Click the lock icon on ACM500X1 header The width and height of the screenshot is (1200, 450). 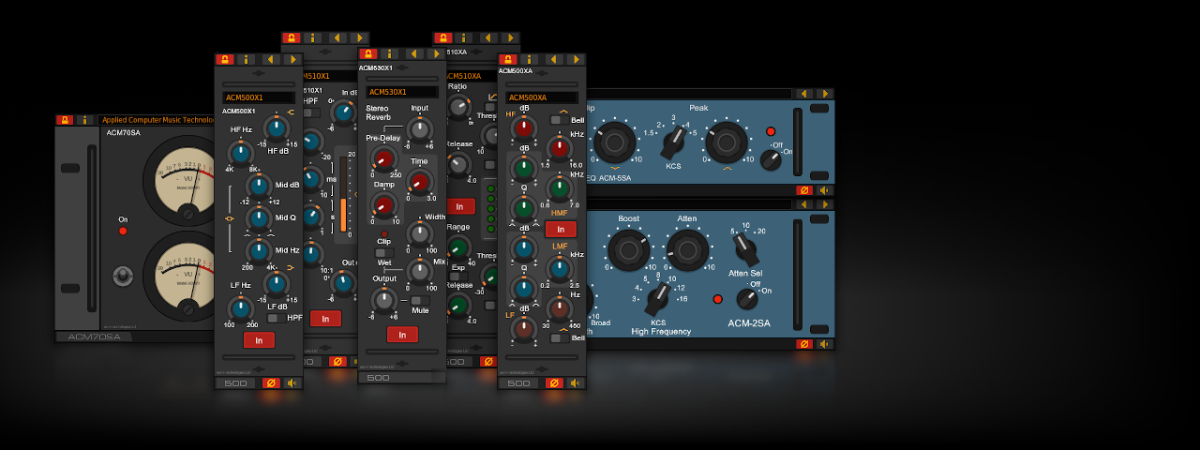tap(225, 59)
